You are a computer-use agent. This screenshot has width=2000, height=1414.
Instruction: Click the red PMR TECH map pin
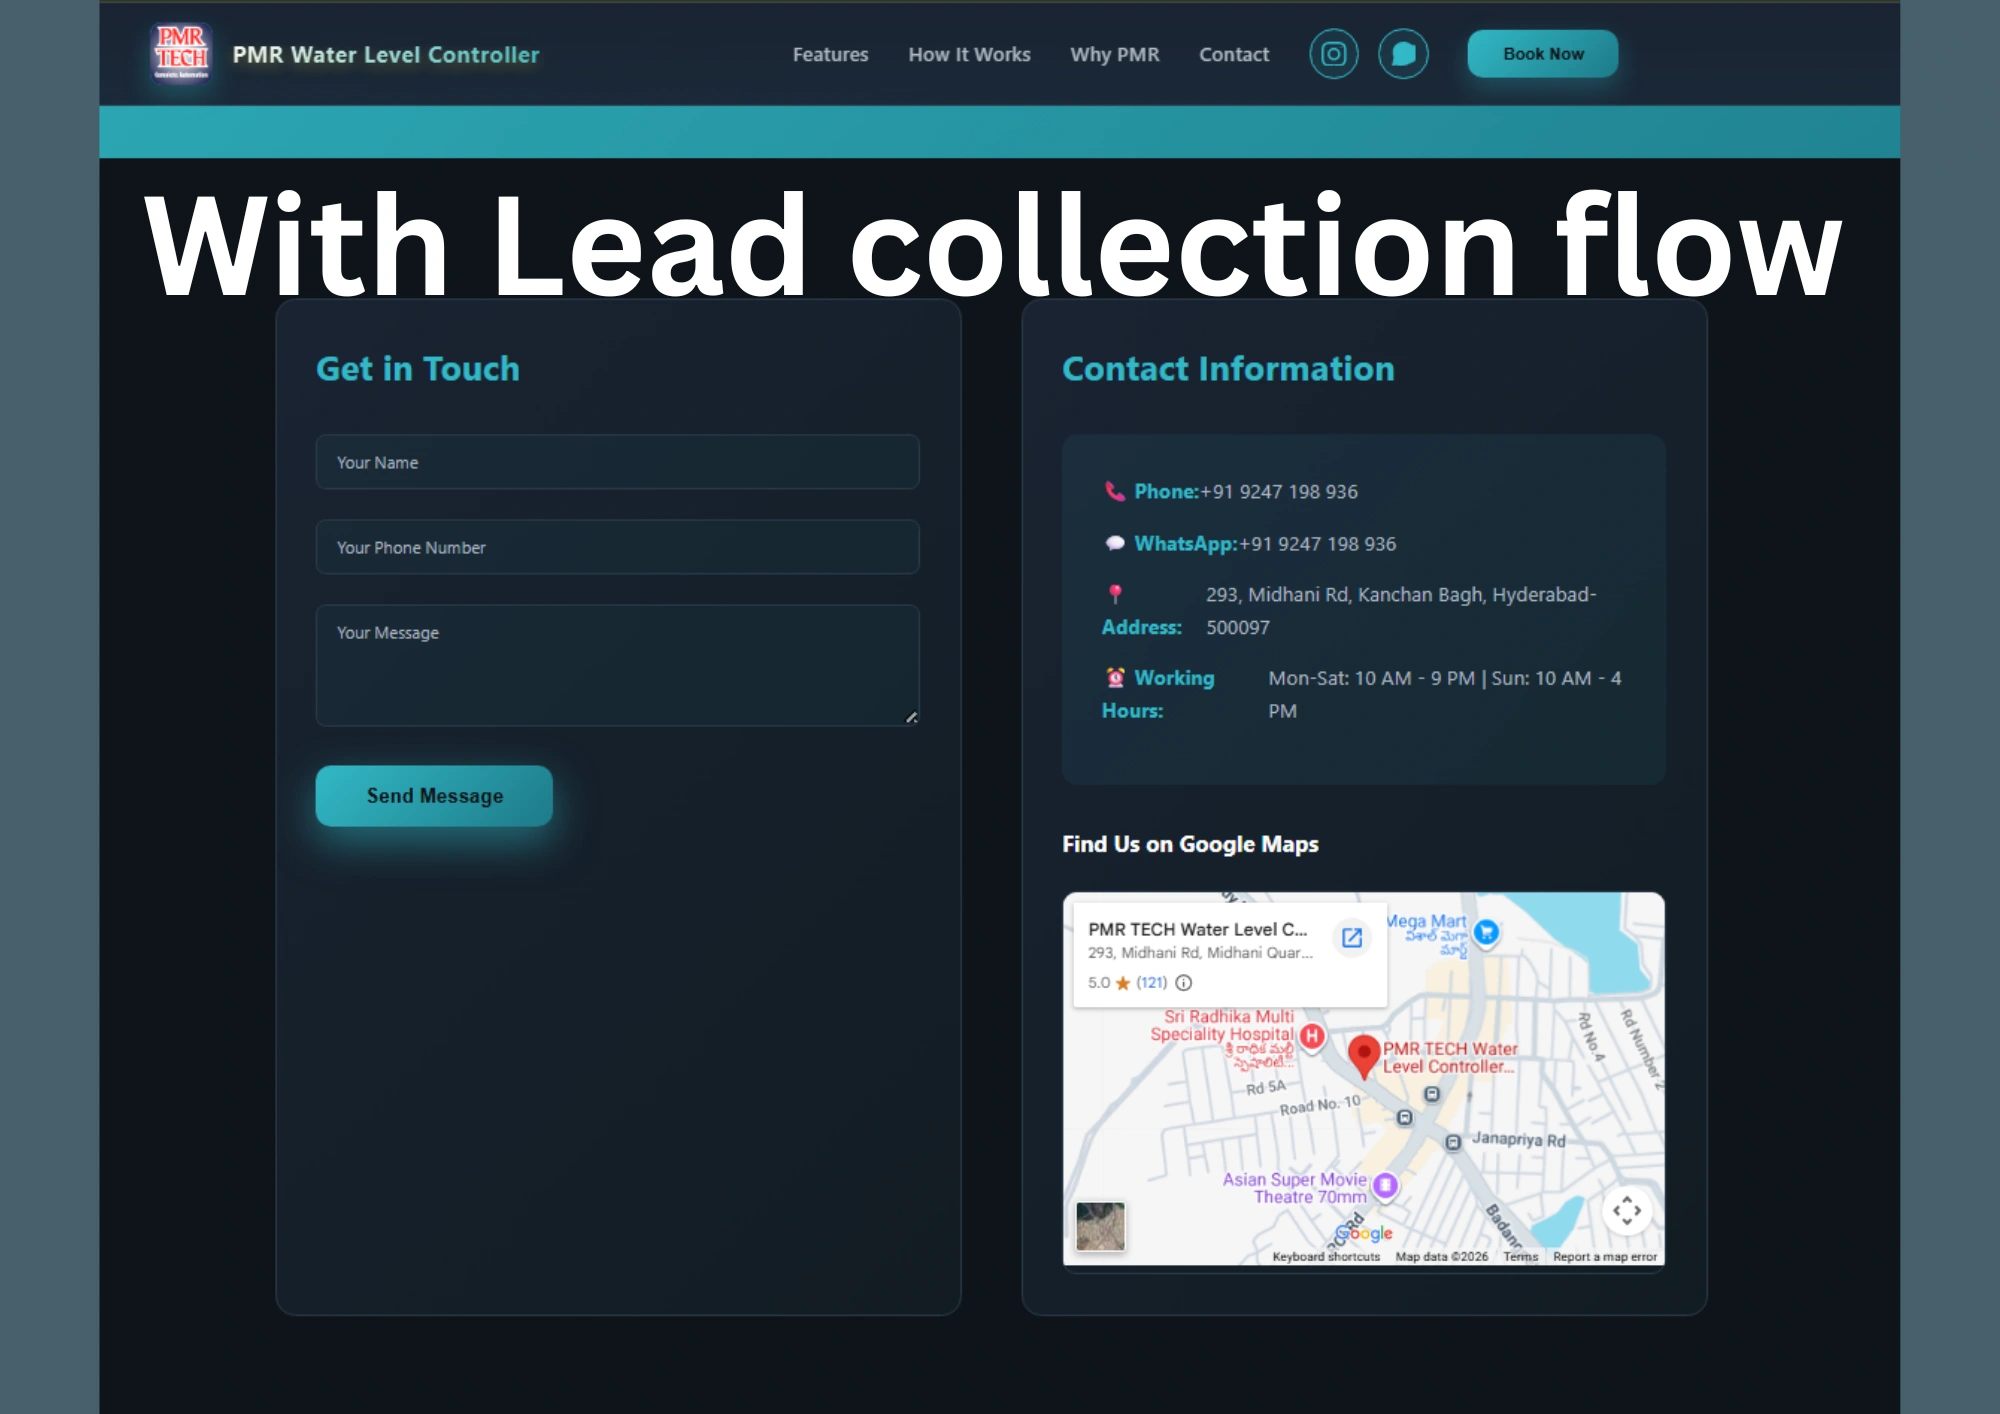pyautogui.click(x=1364, y=1057)
